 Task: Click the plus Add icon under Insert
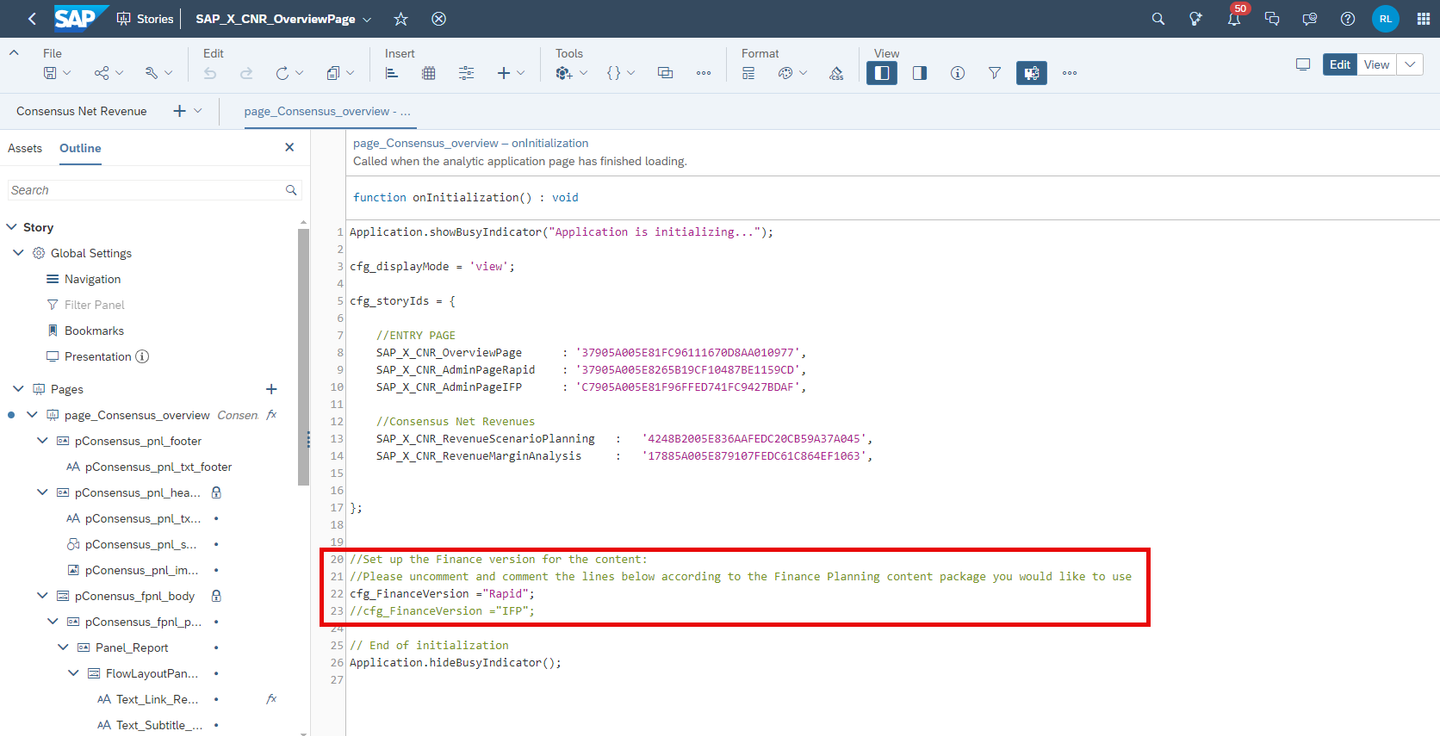pyautogui.click(x=504, y=73)
